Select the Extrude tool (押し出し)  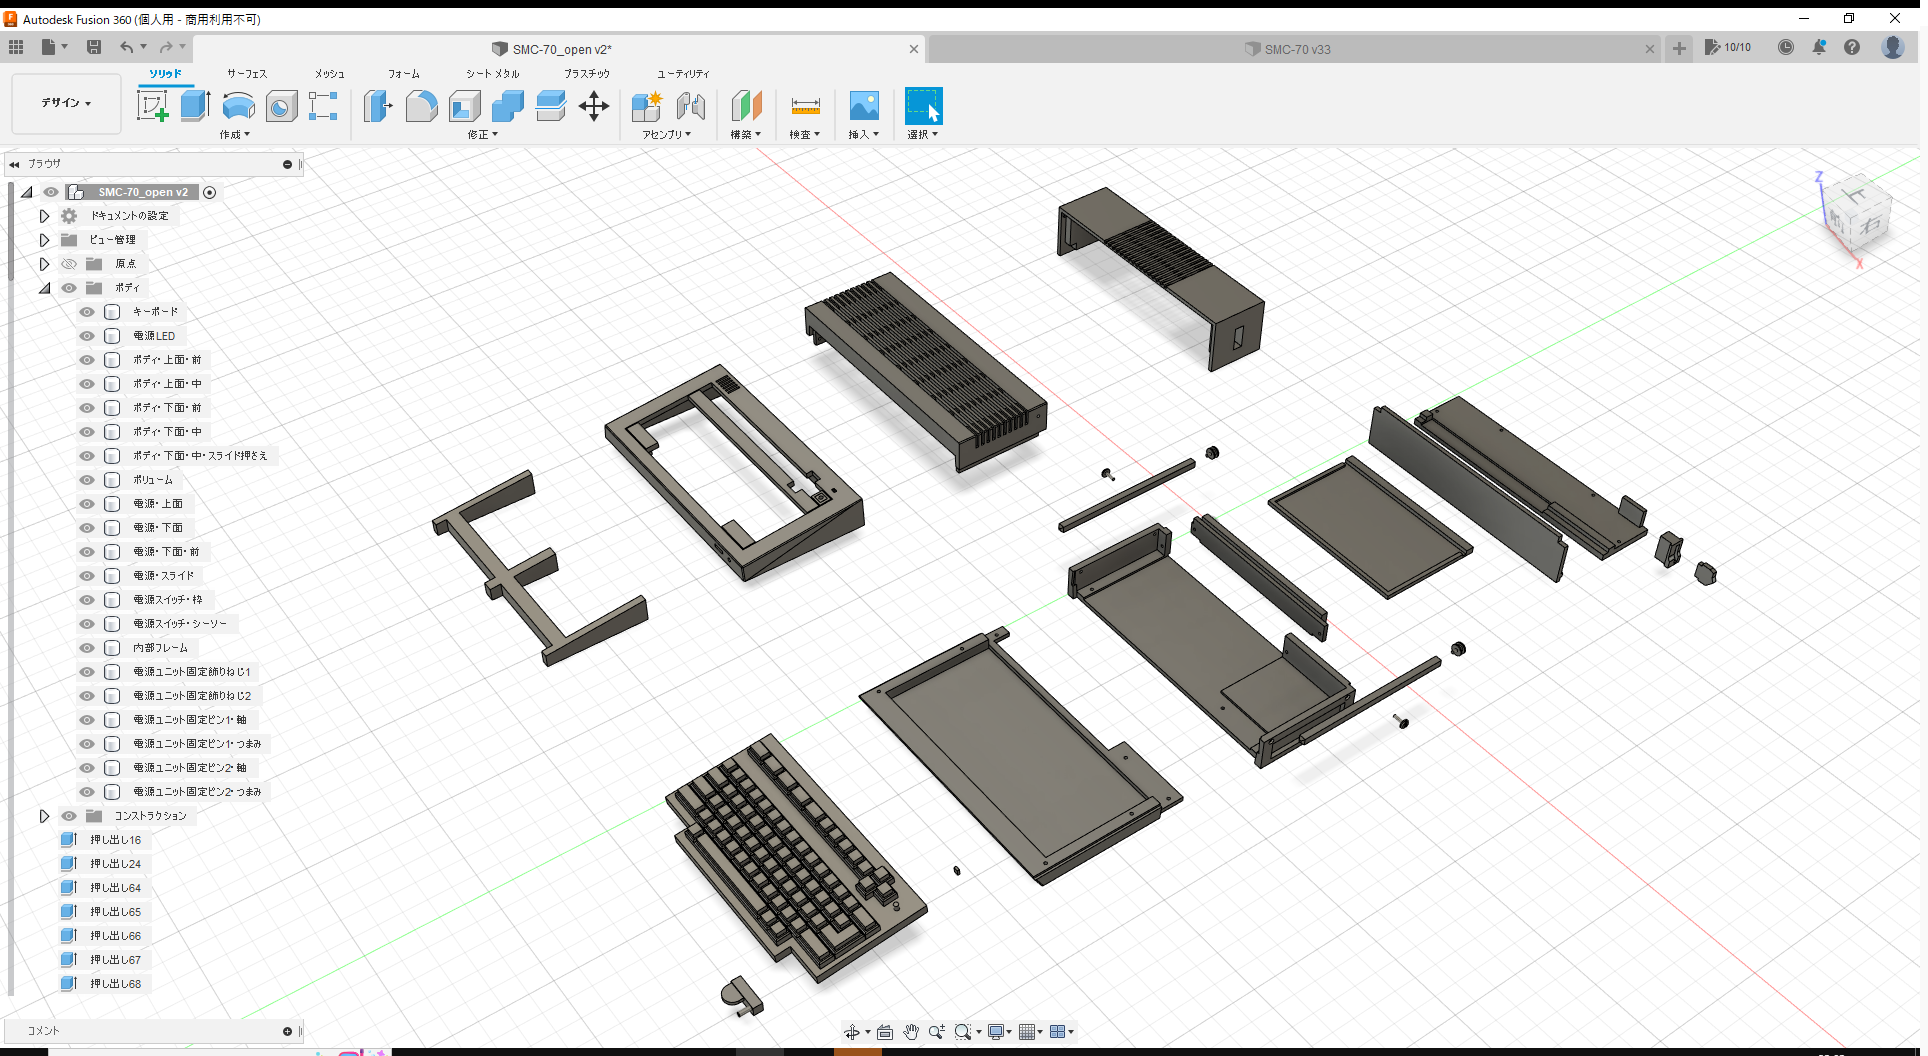[x=195, y=105]
